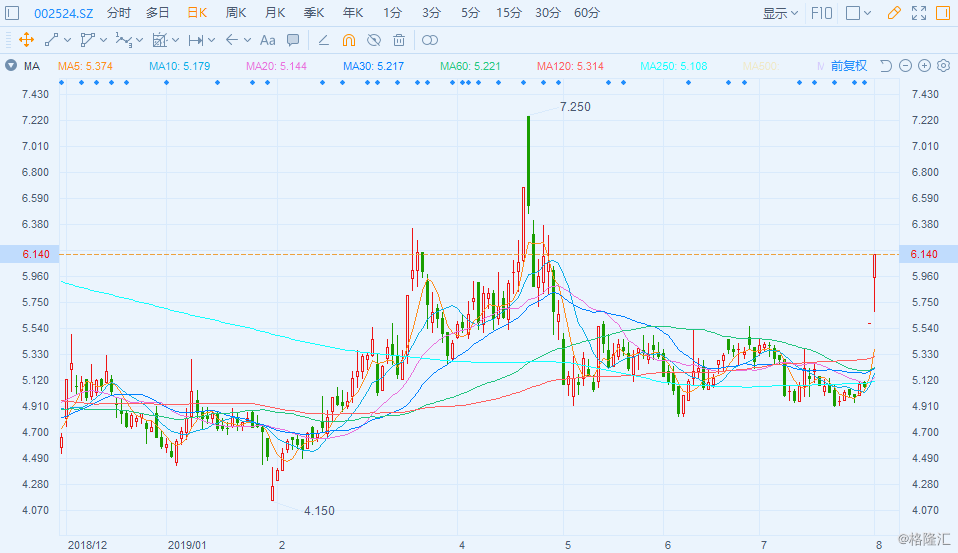Select 3分 three-minute interval
Viewport: 958px width, 553px height.
tap(431, 13)
